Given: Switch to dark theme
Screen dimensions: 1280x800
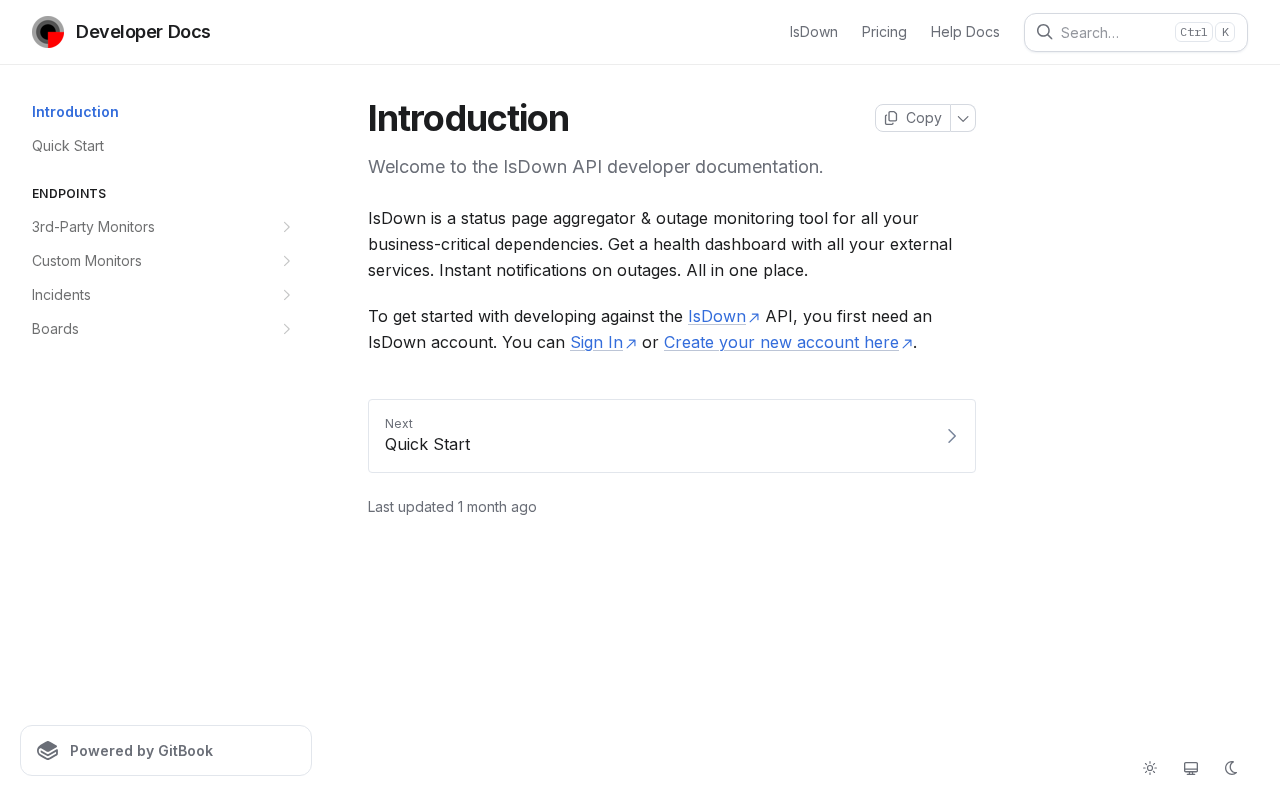Looking at the screenshot, I should (x=1231, y=768).
